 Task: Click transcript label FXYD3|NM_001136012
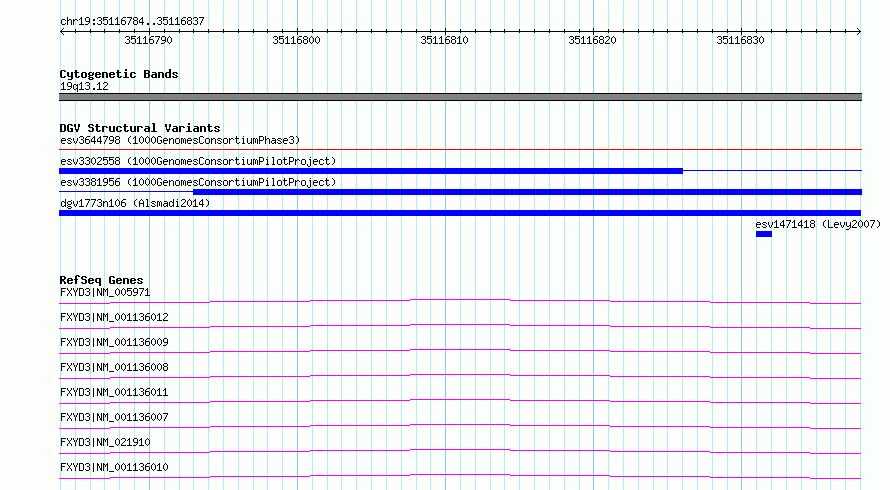tap(114, 317)
